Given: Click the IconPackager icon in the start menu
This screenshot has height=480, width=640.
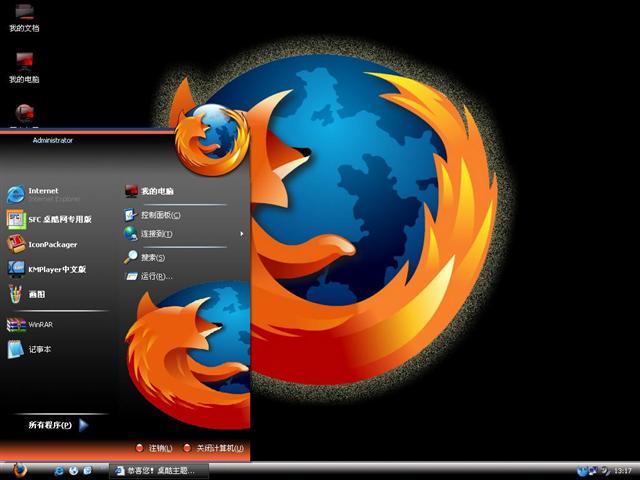Looking at the screenshot, I should pyautogui.click(x=16, y=244).
